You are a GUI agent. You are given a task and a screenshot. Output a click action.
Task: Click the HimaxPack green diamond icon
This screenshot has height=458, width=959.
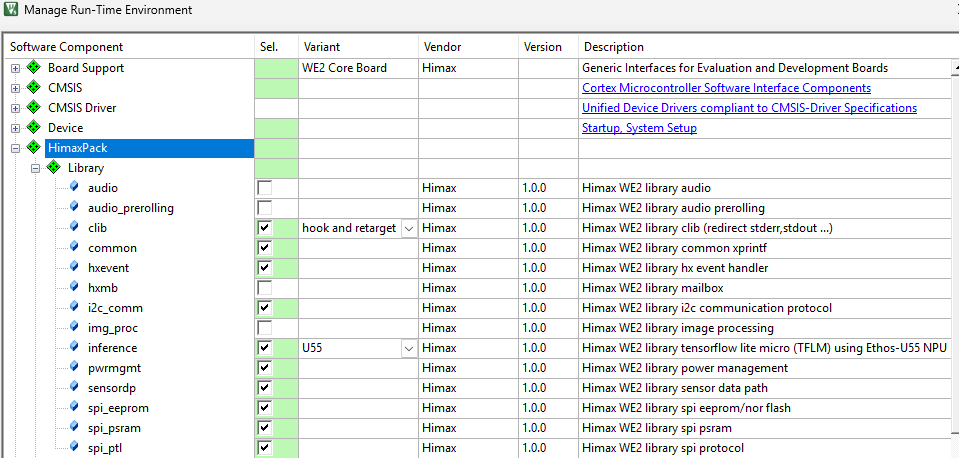34,148
